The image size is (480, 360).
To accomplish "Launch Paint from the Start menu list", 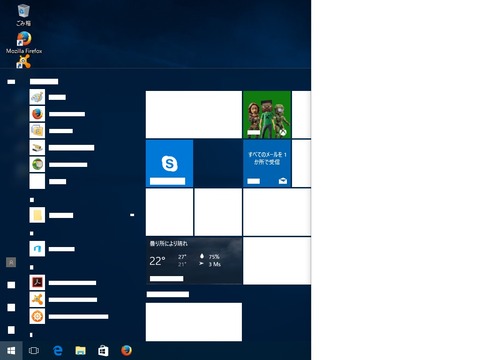I will (x=48, y=97).
